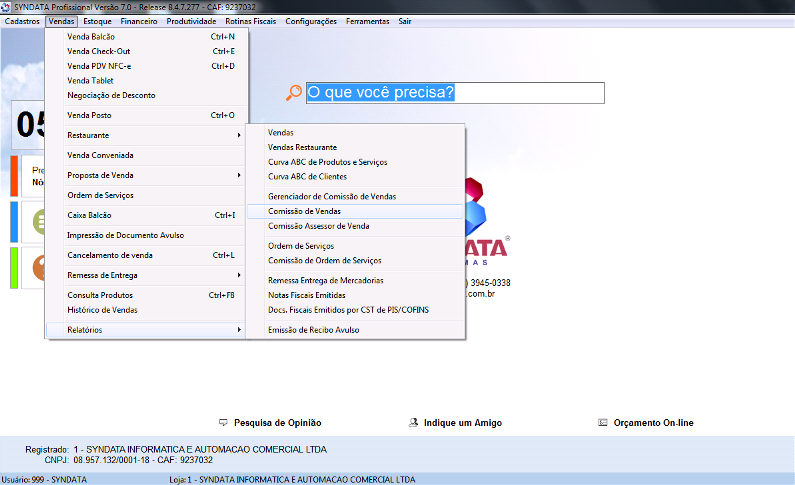Viewport: 795px width, 485px height.
Task: Click the Orçamento On-line link
Action: (x=654, y=423)
